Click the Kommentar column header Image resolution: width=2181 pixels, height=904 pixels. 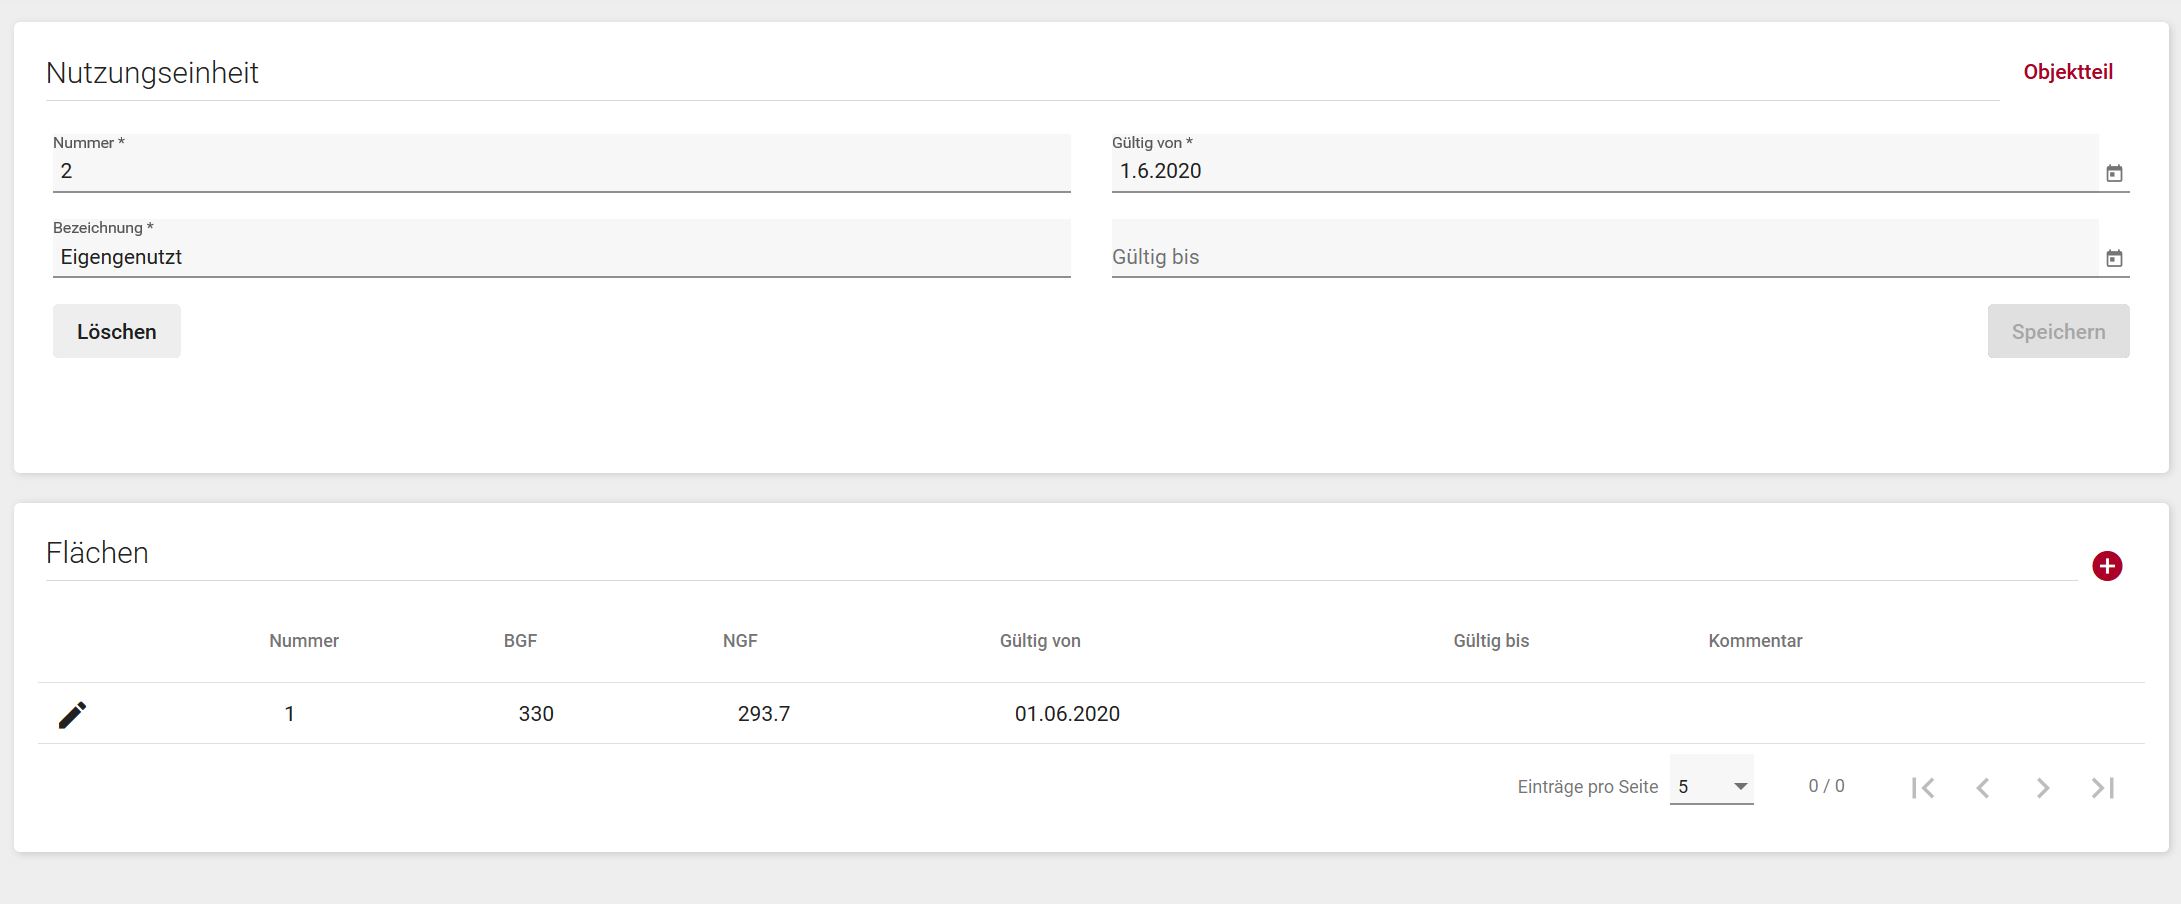[1755, 641]
